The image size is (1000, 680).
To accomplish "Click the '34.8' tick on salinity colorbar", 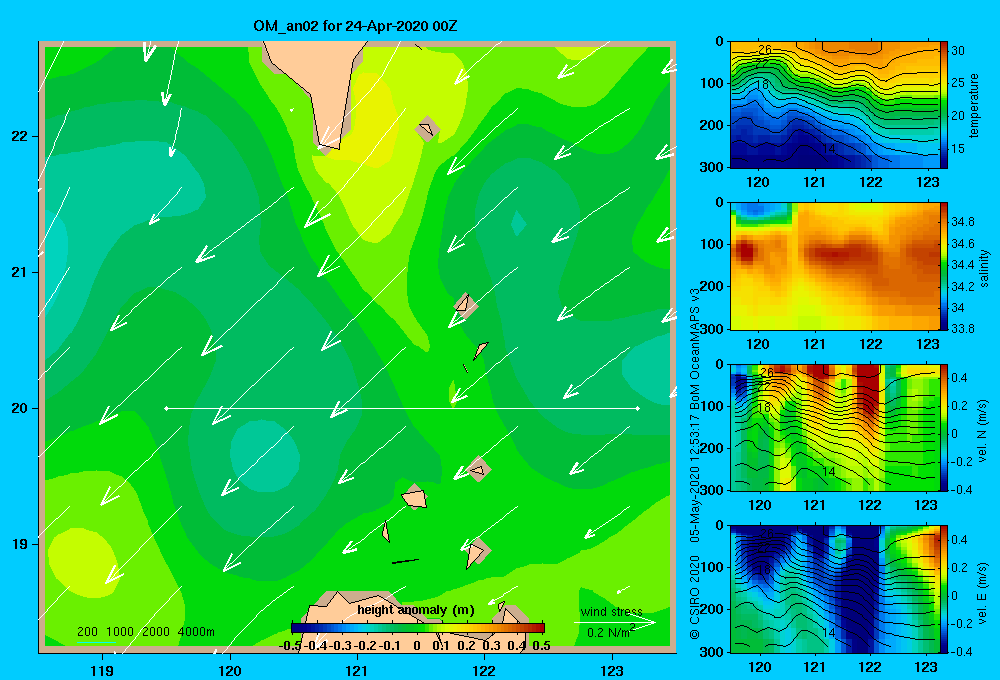I will (x=962, y=222).
